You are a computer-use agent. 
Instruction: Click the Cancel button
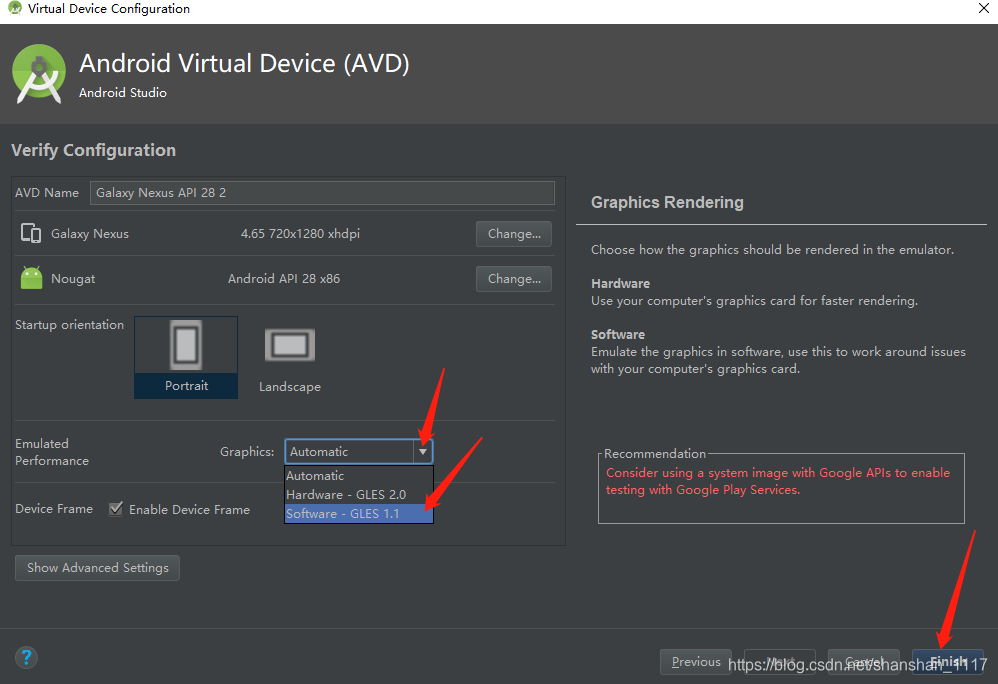(x=864, y=662)
